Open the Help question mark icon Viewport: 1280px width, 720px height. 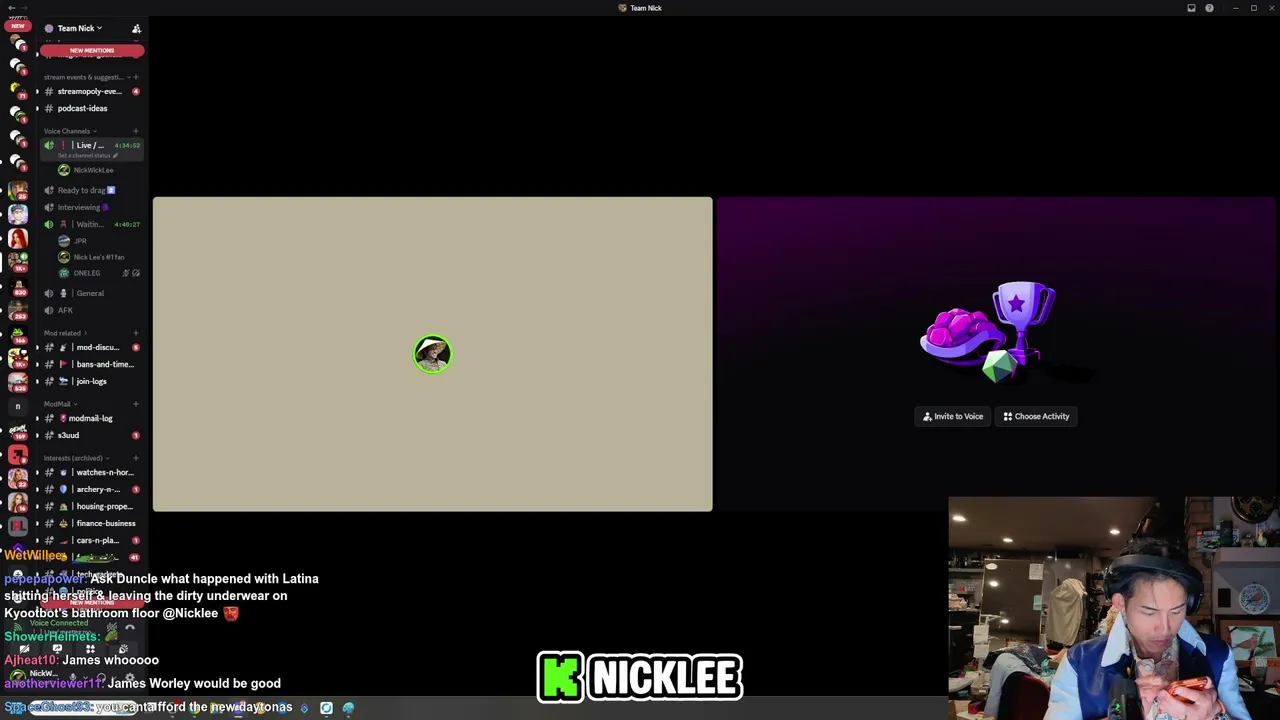coord(1209,8)
